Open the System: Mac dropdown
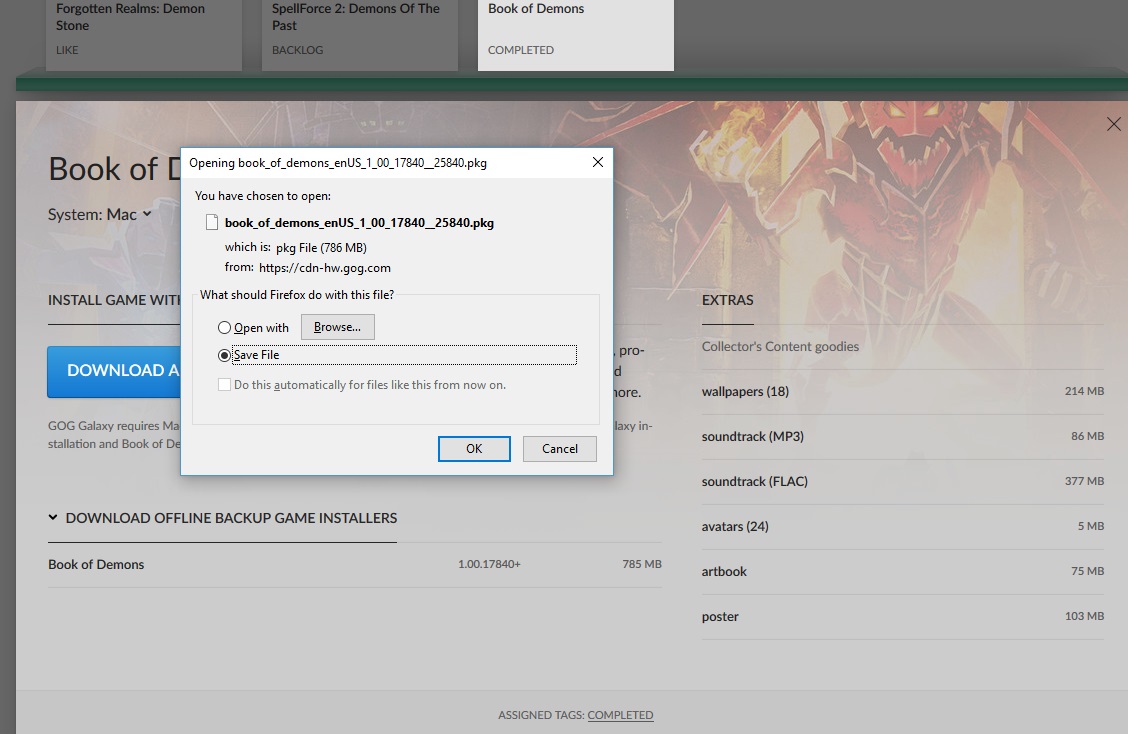Screen dimensions: 1128x734 100,214
